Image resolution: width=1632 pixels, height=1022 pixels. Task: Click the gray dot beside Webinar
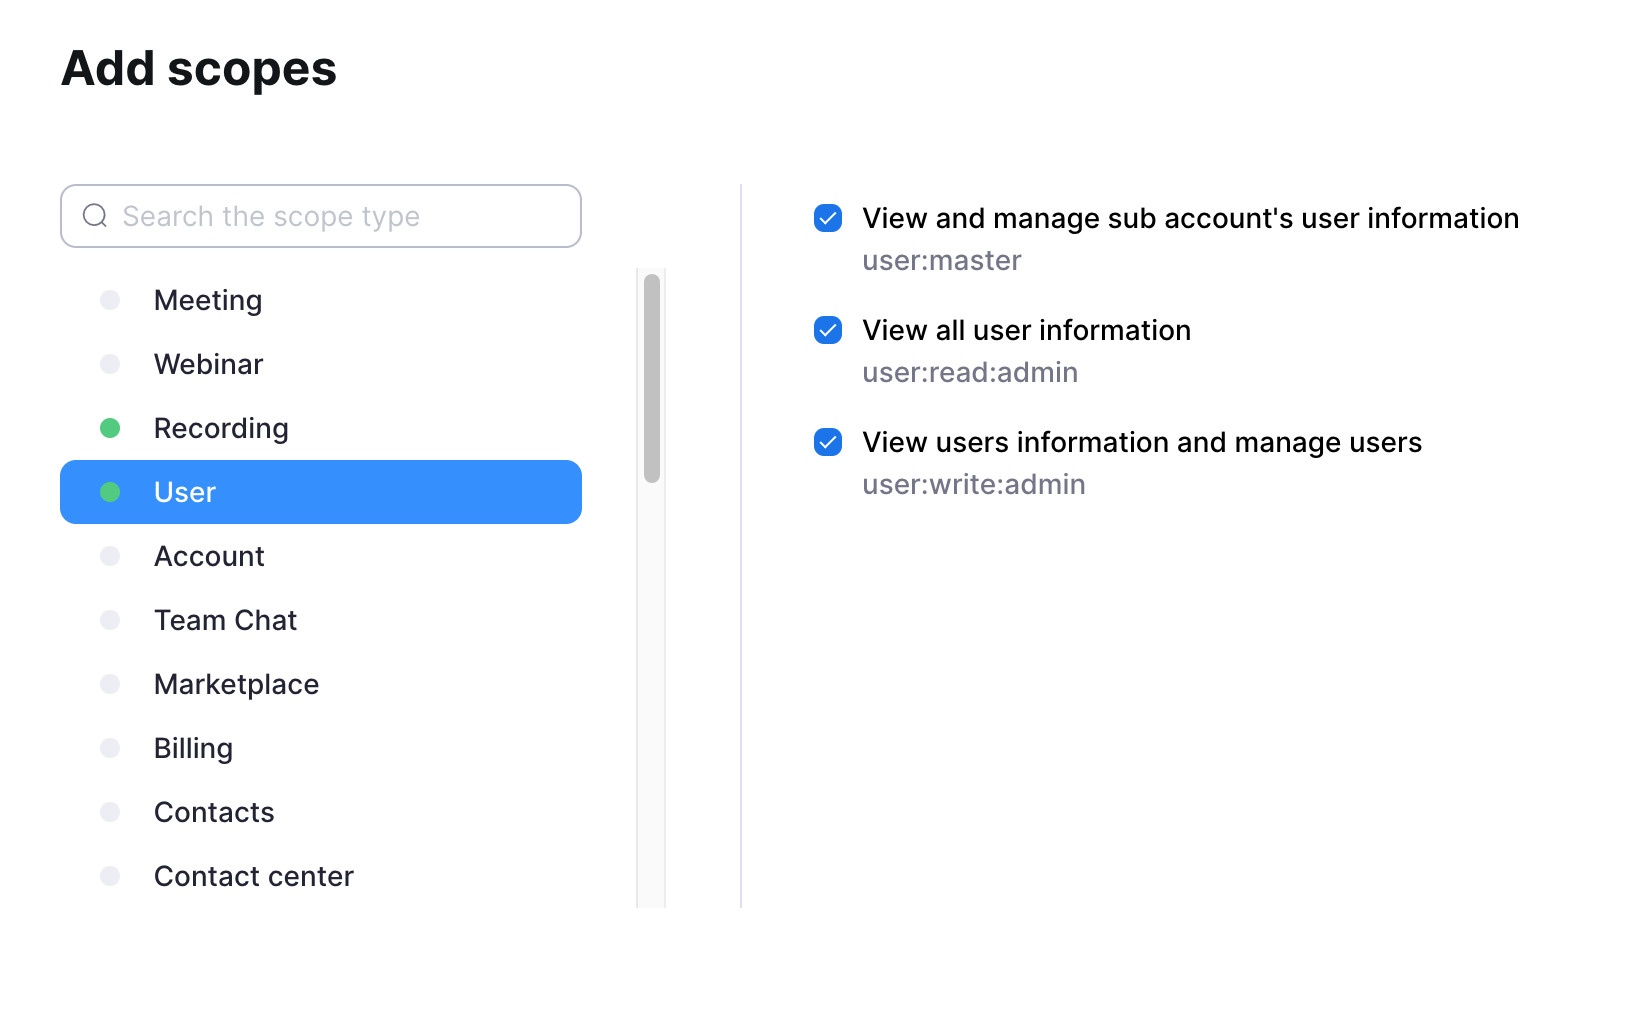(110, 364)
